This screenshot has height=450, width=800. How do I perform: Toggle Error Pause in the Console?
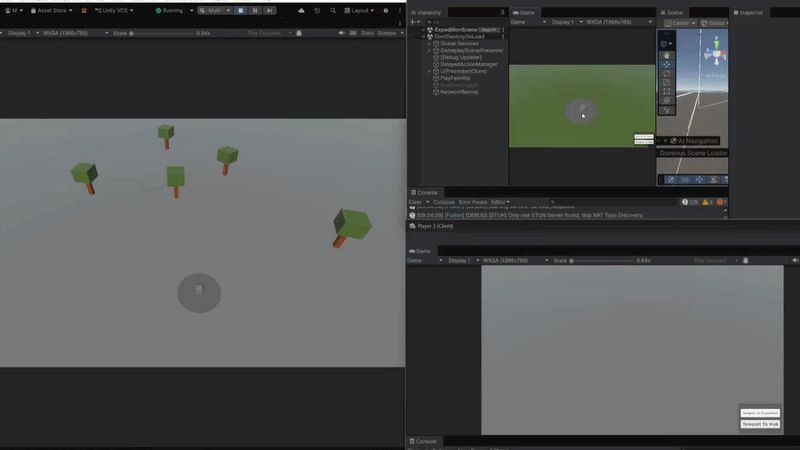[x=472, y=202]
